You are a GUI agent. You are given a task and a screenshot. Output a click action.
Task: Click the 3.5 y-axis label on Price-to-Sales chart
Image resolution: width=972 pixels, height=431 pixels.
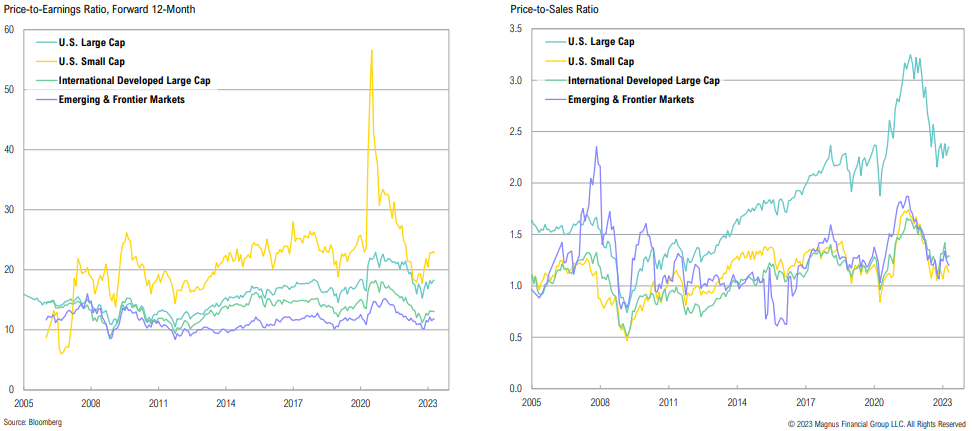(x=515, y=30)
